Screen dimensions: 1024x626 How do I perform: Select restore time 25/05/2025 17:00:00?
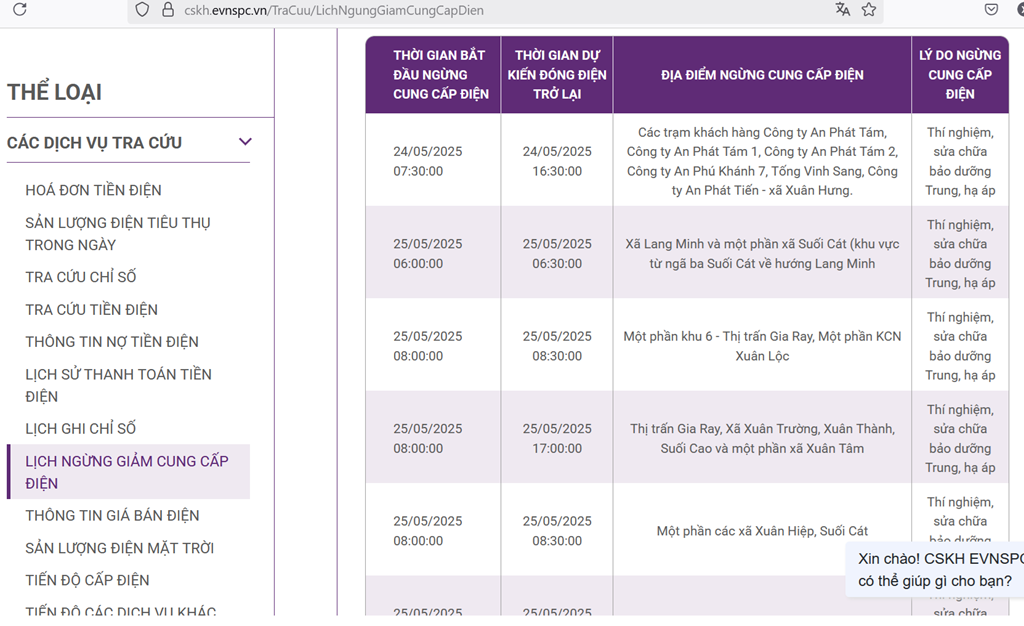[x=557, y=438]
